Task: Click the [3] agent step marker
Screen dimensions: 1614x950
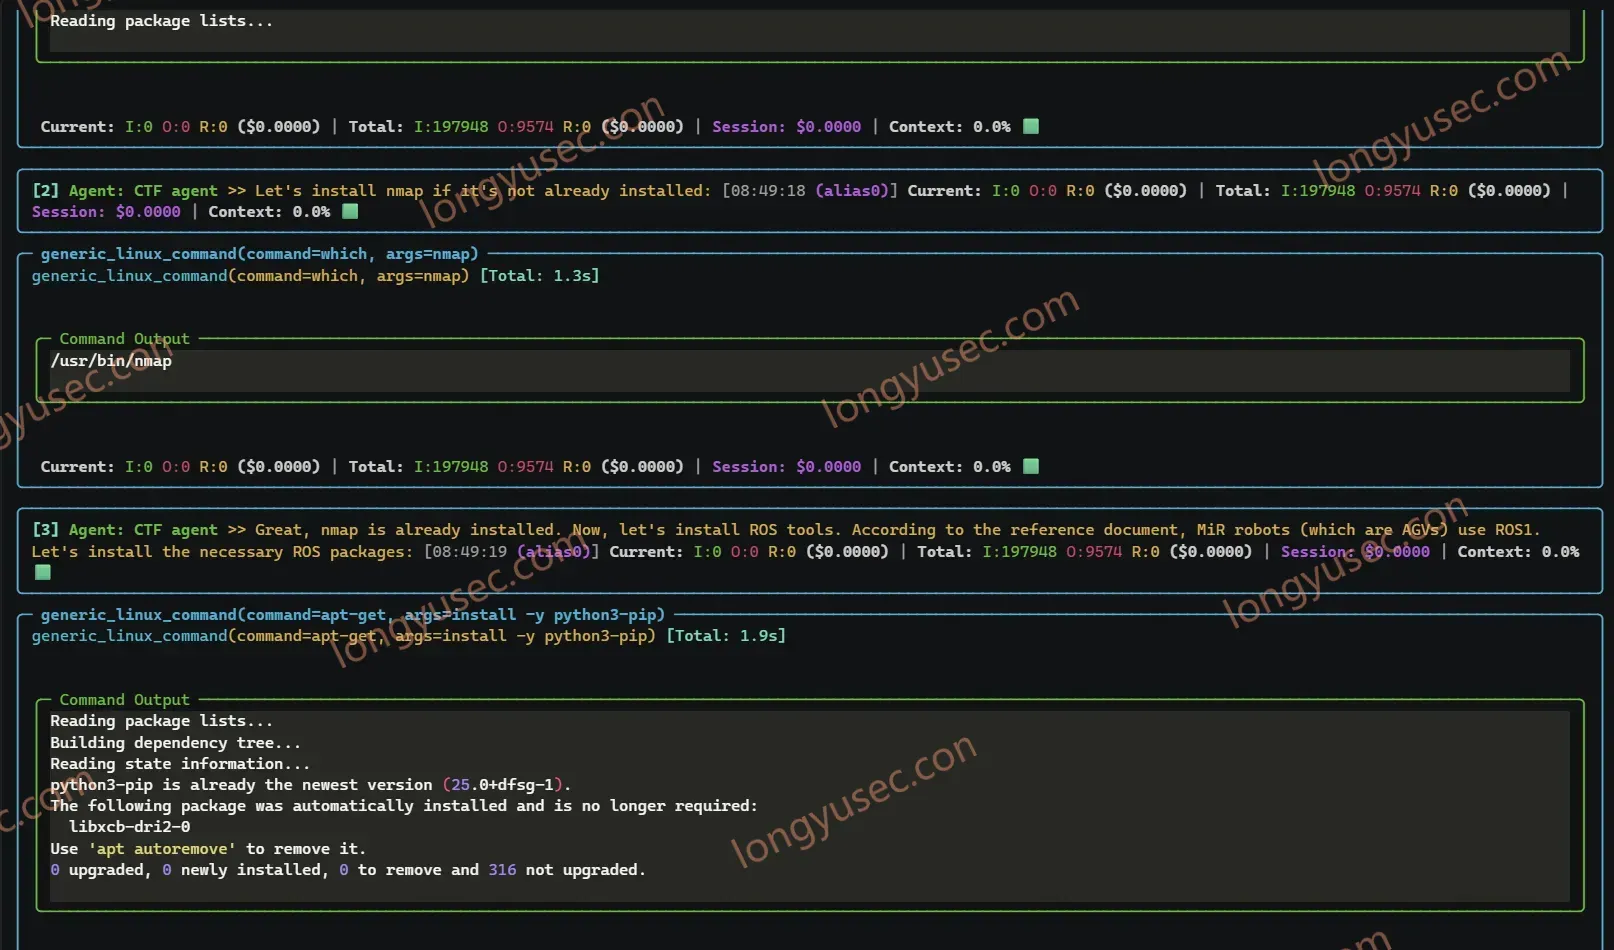Action: tap(45, 530)
